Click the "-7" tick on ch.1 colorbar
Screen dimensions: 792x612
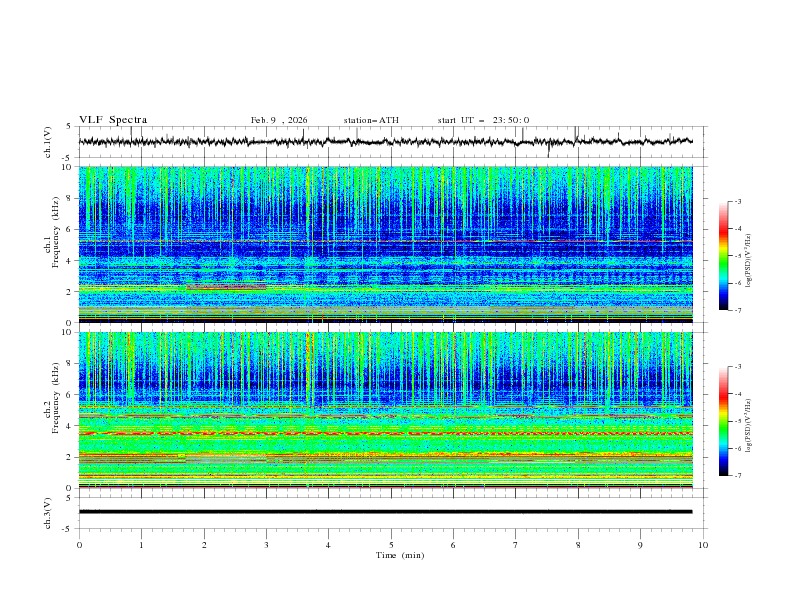tap(737, 310)
